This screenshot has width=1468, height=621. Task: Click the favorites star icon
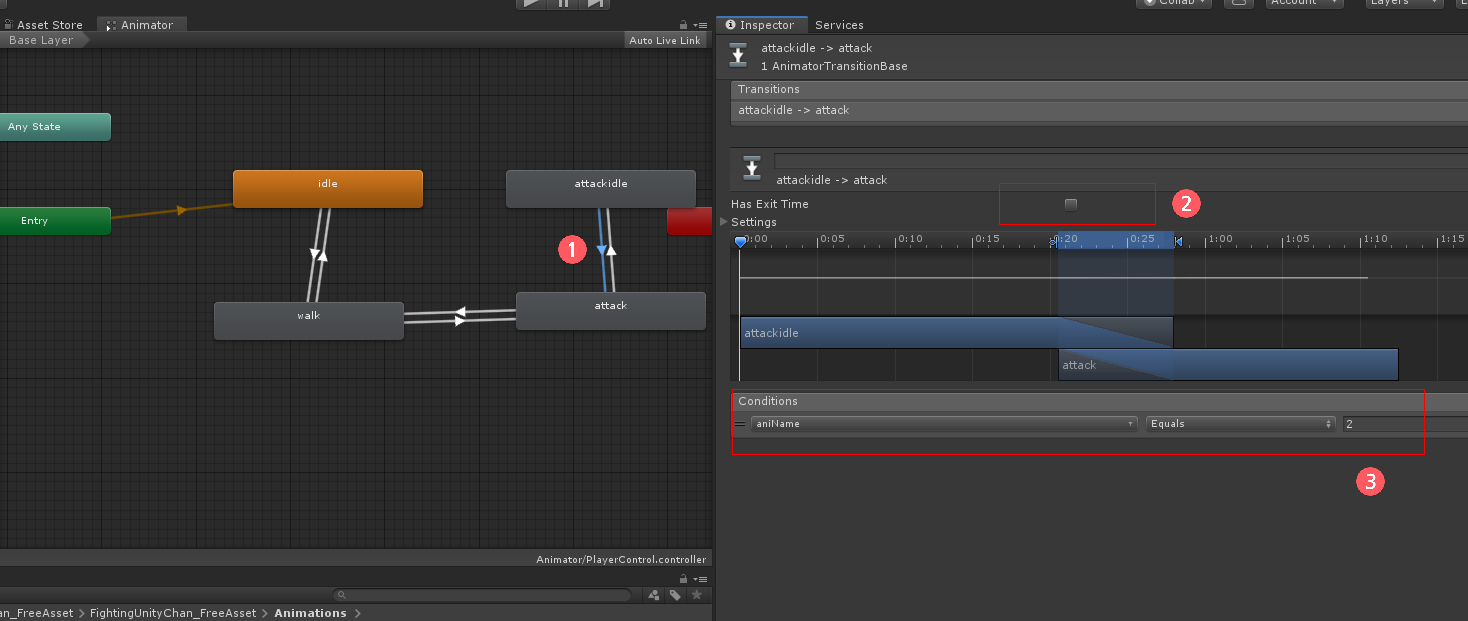click(x=697, y=595)
